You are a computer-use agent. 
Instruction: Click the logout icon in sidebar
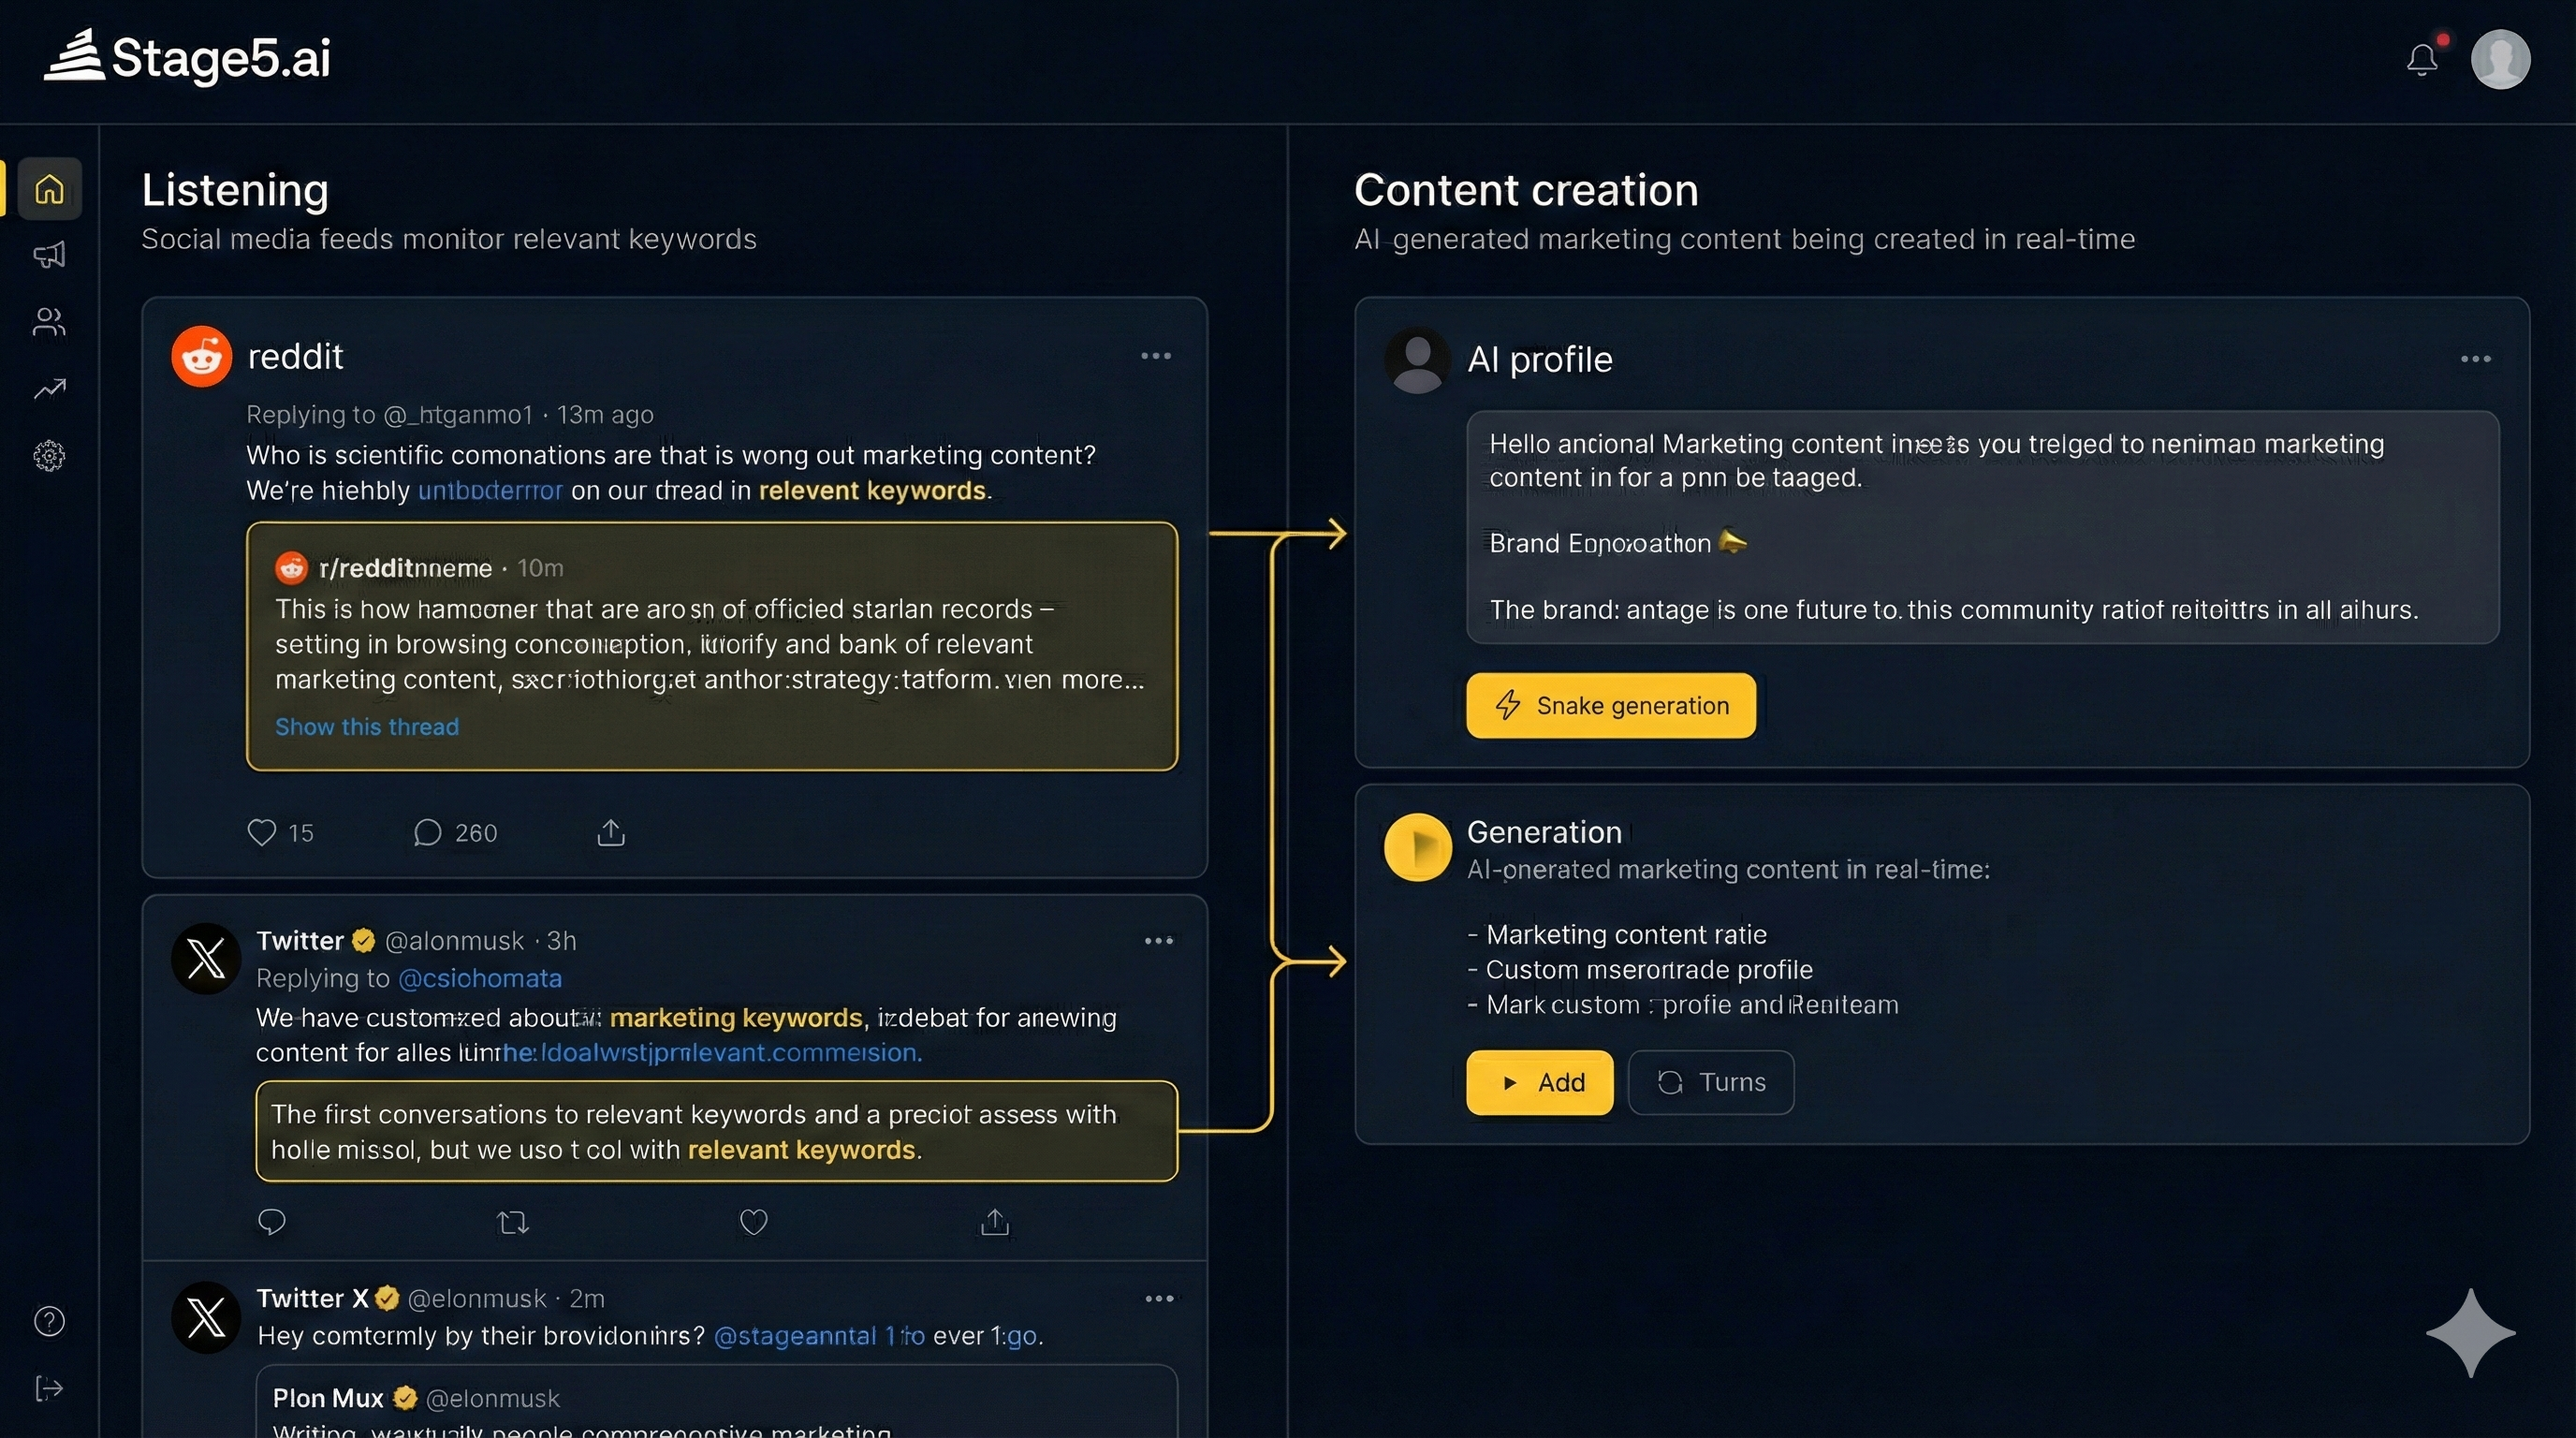tap(49, 1388)
